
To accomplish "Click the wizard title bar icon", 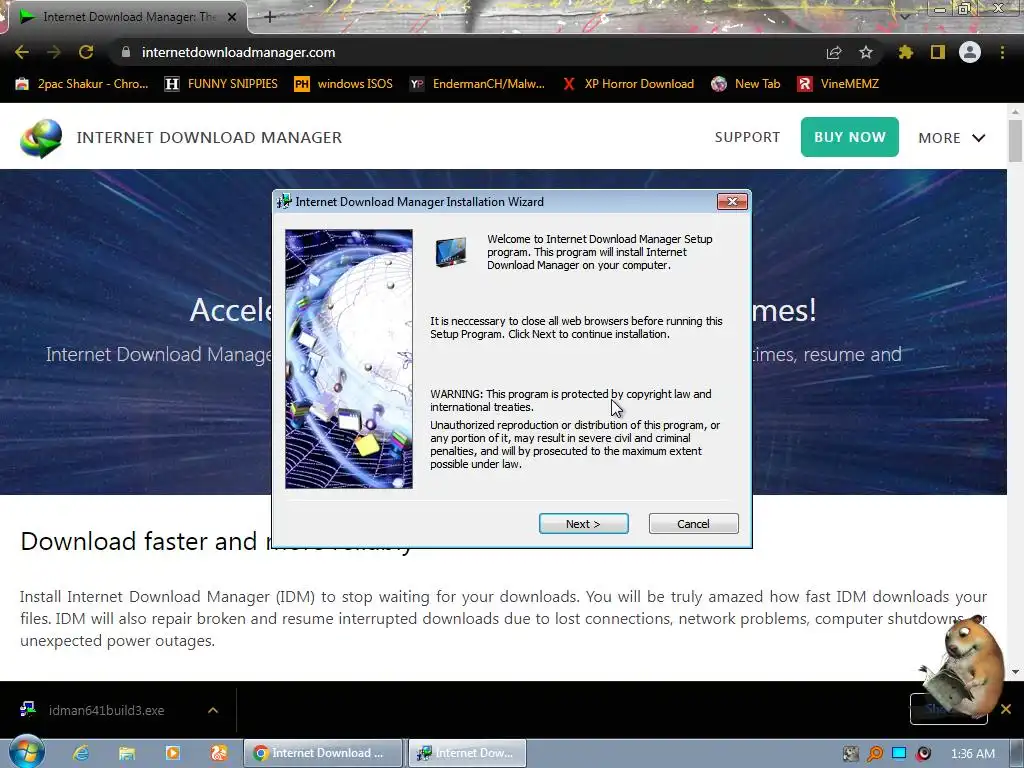I will coord(284,202).
